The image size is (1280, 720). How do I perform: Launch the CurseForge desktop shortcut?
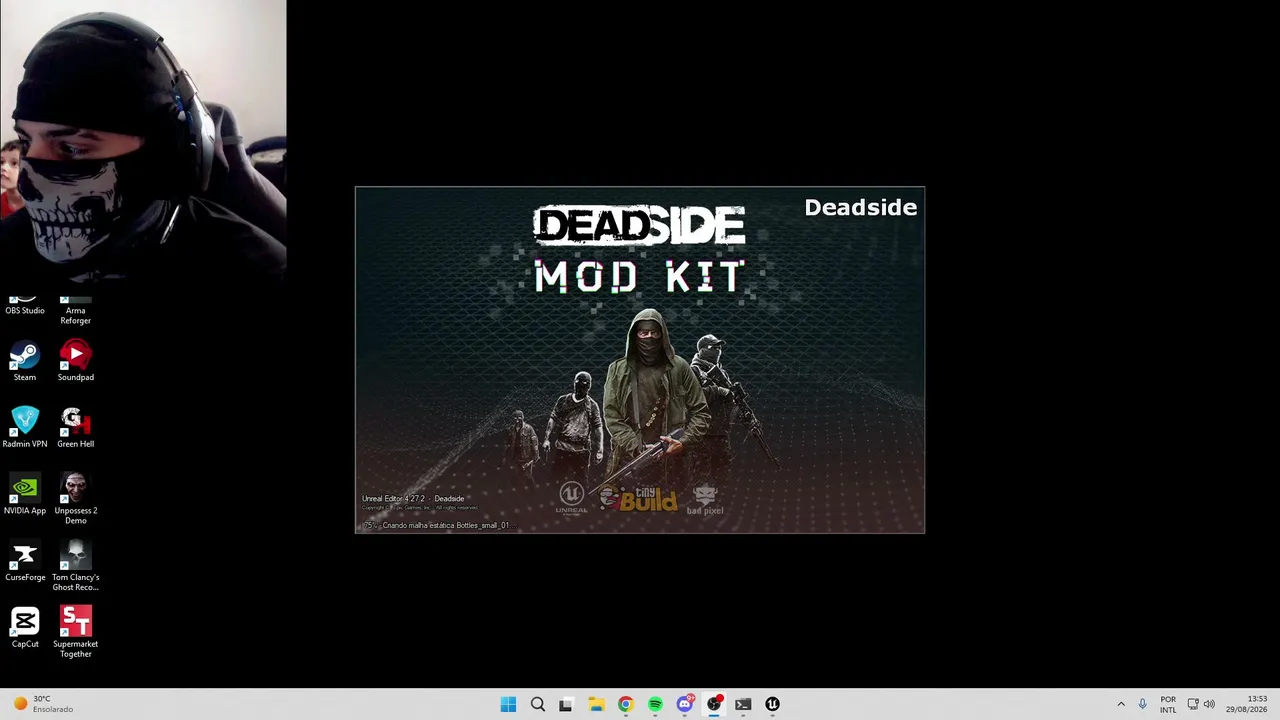click(25, 562)
